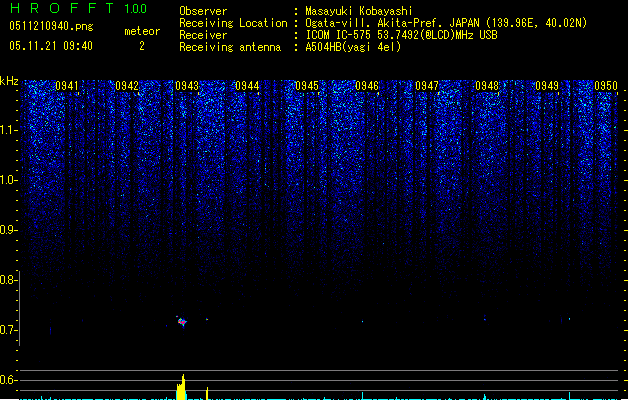The width and height of the screenshot is (629, 400).
Task: Click the 0949 time marker
Action: (x=547, y=86)
